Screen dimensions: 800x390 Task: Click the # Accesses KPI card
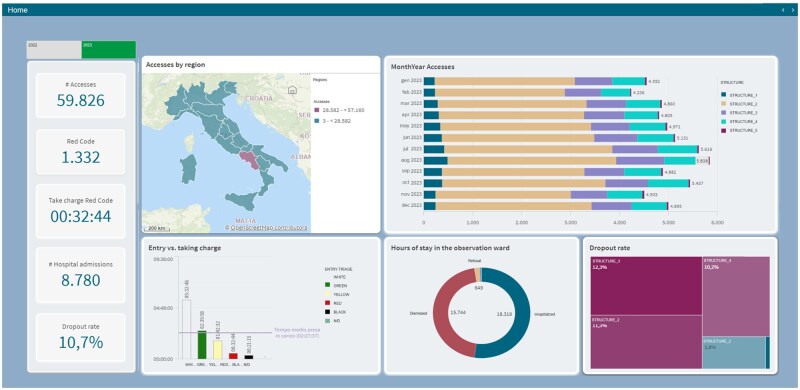point(81,95)
